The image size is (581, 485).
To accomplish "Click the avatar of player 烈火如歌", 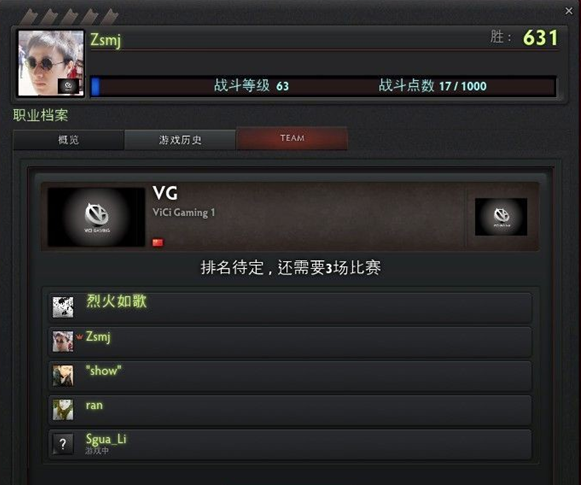I will (x=63, y=307).
